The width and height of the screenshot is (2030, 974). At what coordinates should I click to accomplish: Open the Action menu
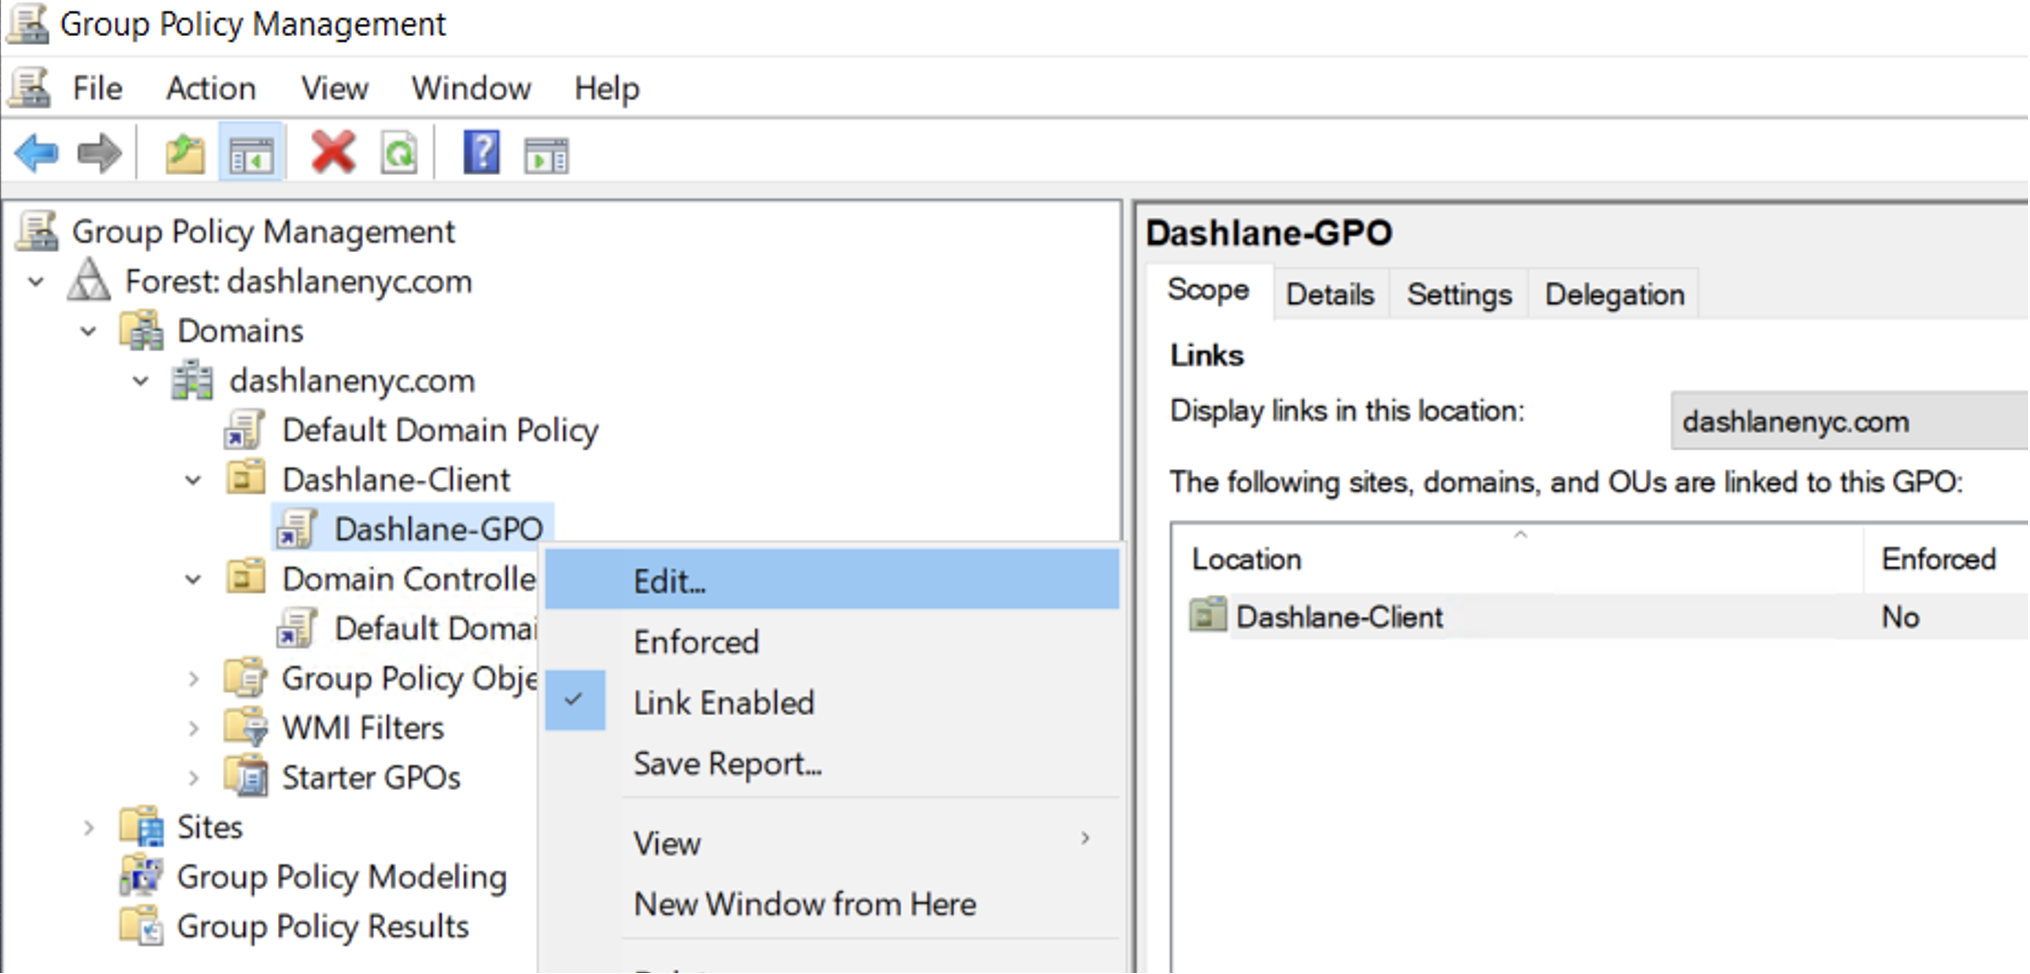click(211, 89)
